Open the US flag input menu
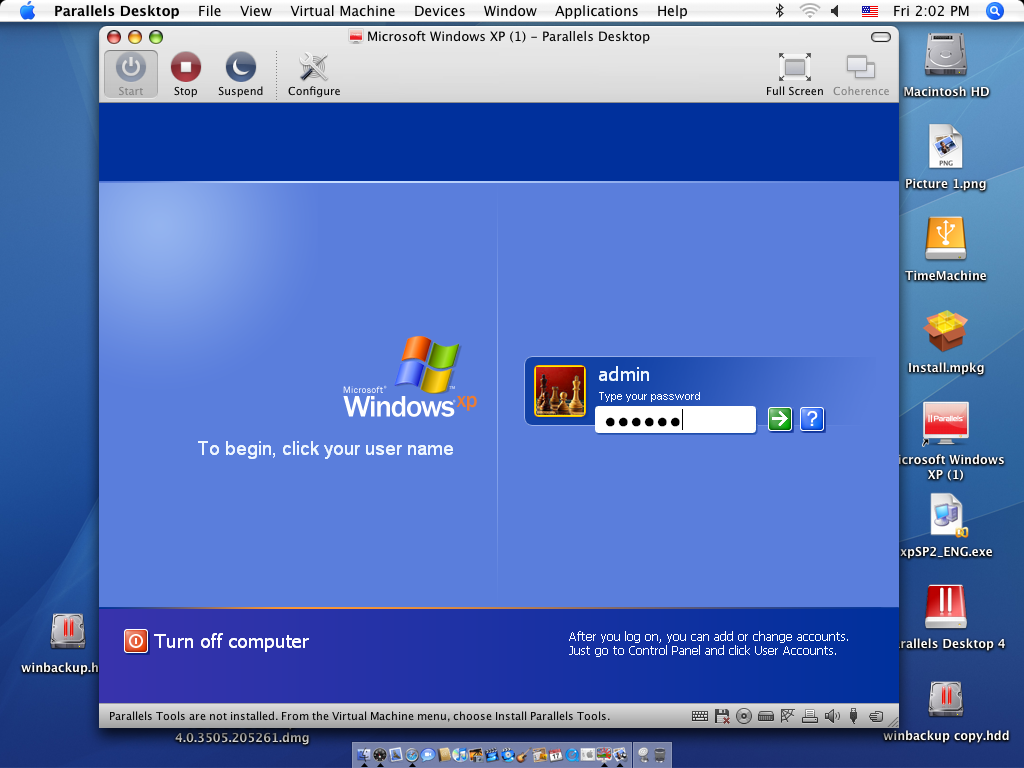Screen dimensions: 1024x768 coord(869,11)
